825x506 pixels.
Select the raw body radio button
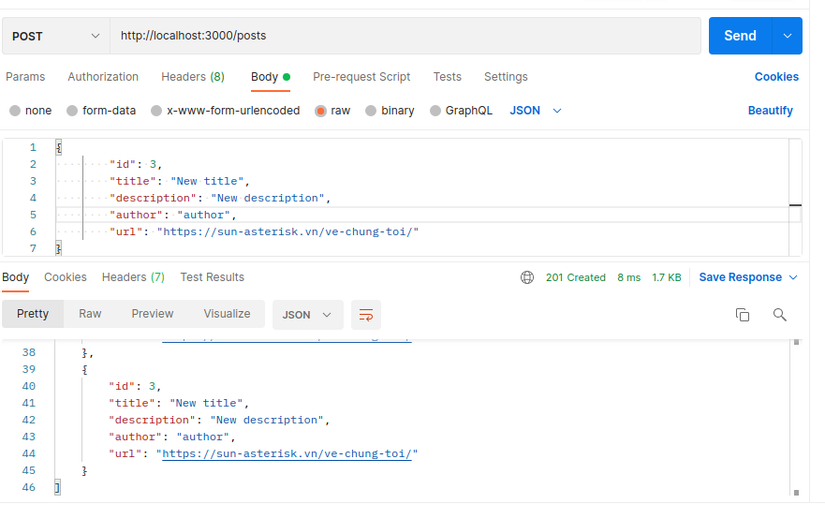tap(321, 111)
